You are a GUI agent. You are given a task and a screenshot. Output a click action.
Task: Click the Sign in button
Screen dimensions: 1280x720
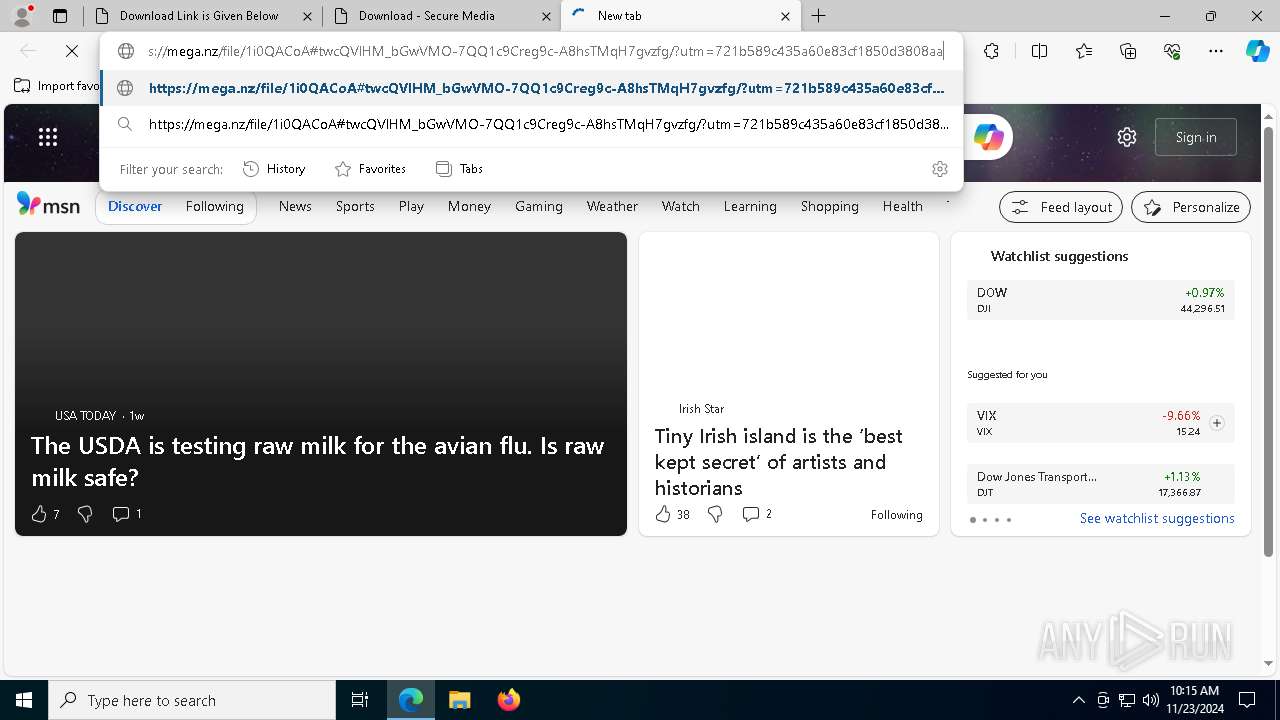[1196, 137]
